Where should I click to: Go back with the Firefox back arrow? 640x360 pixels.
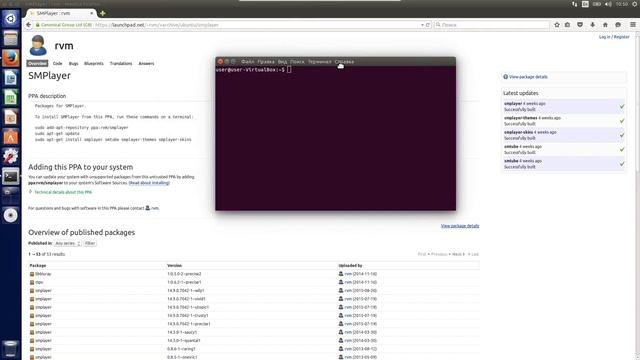point(29,25)
